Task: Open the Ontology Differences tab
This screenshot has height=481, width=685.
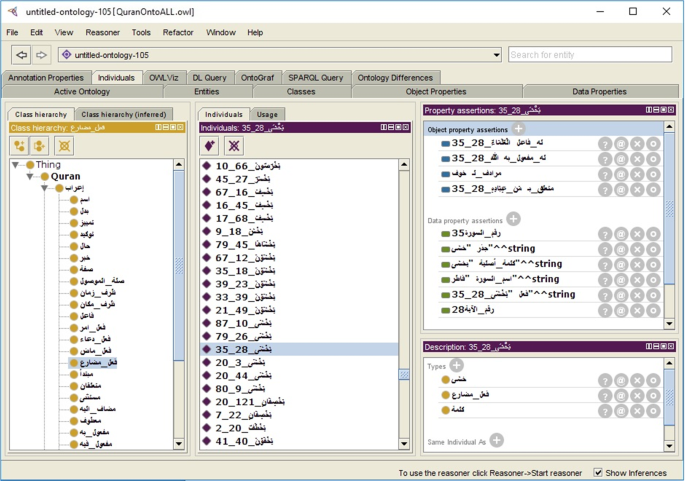Action: click(395, 78)
